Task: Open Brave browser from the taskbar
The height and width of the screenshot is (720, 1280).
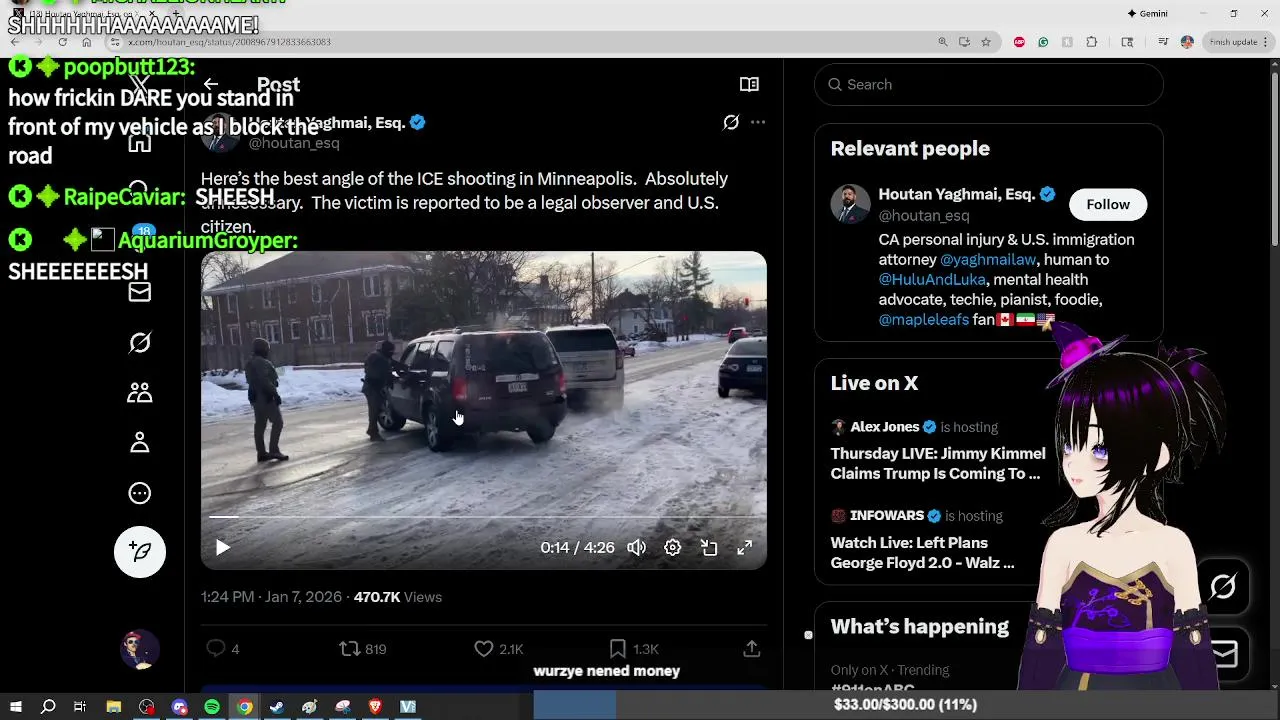Action: tap(375, 707)
